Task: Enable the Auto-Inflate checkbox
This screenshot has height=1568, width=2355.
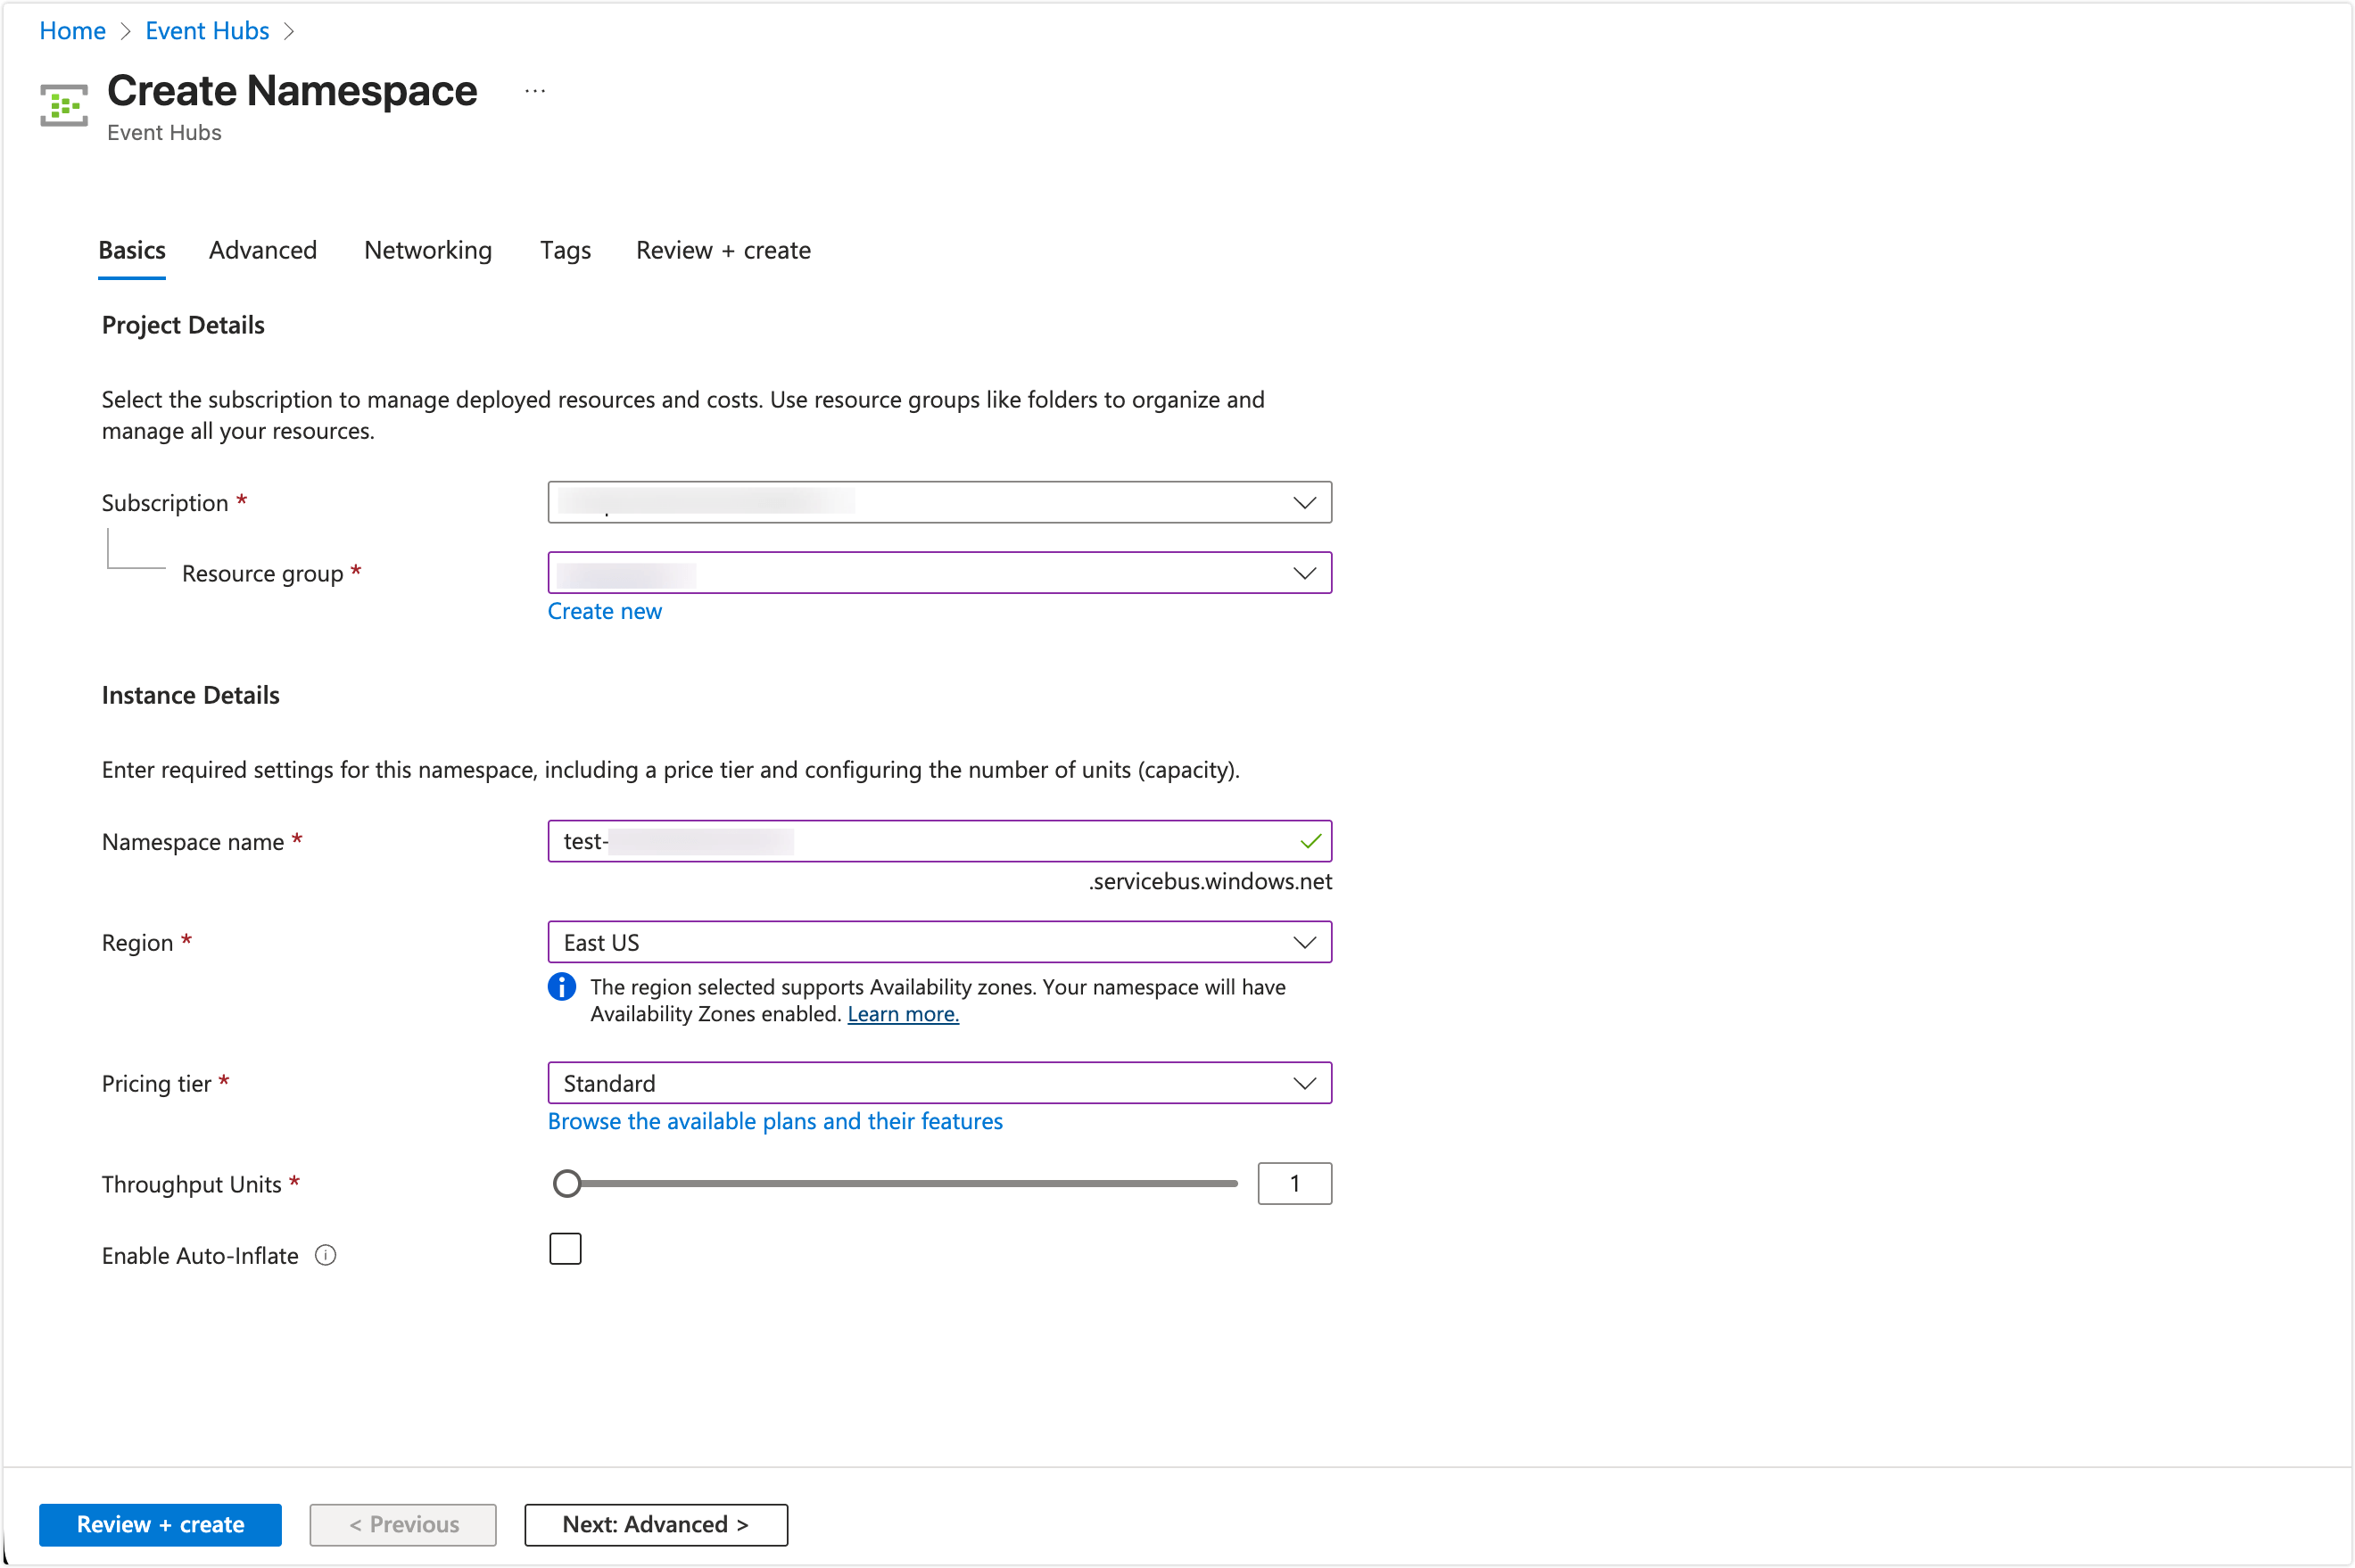Action: (565, 1249)
